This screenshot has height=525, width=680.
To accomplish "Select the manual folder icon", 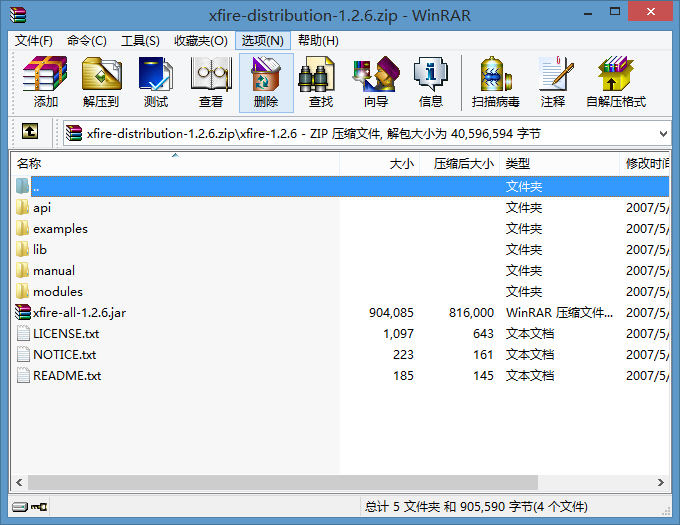I will click(x=22, y=270).
